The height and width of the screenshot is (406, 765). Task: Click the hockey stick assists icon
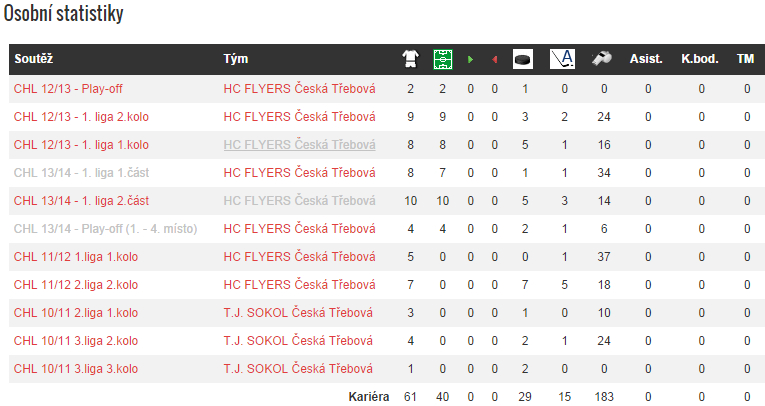[563, 60]
